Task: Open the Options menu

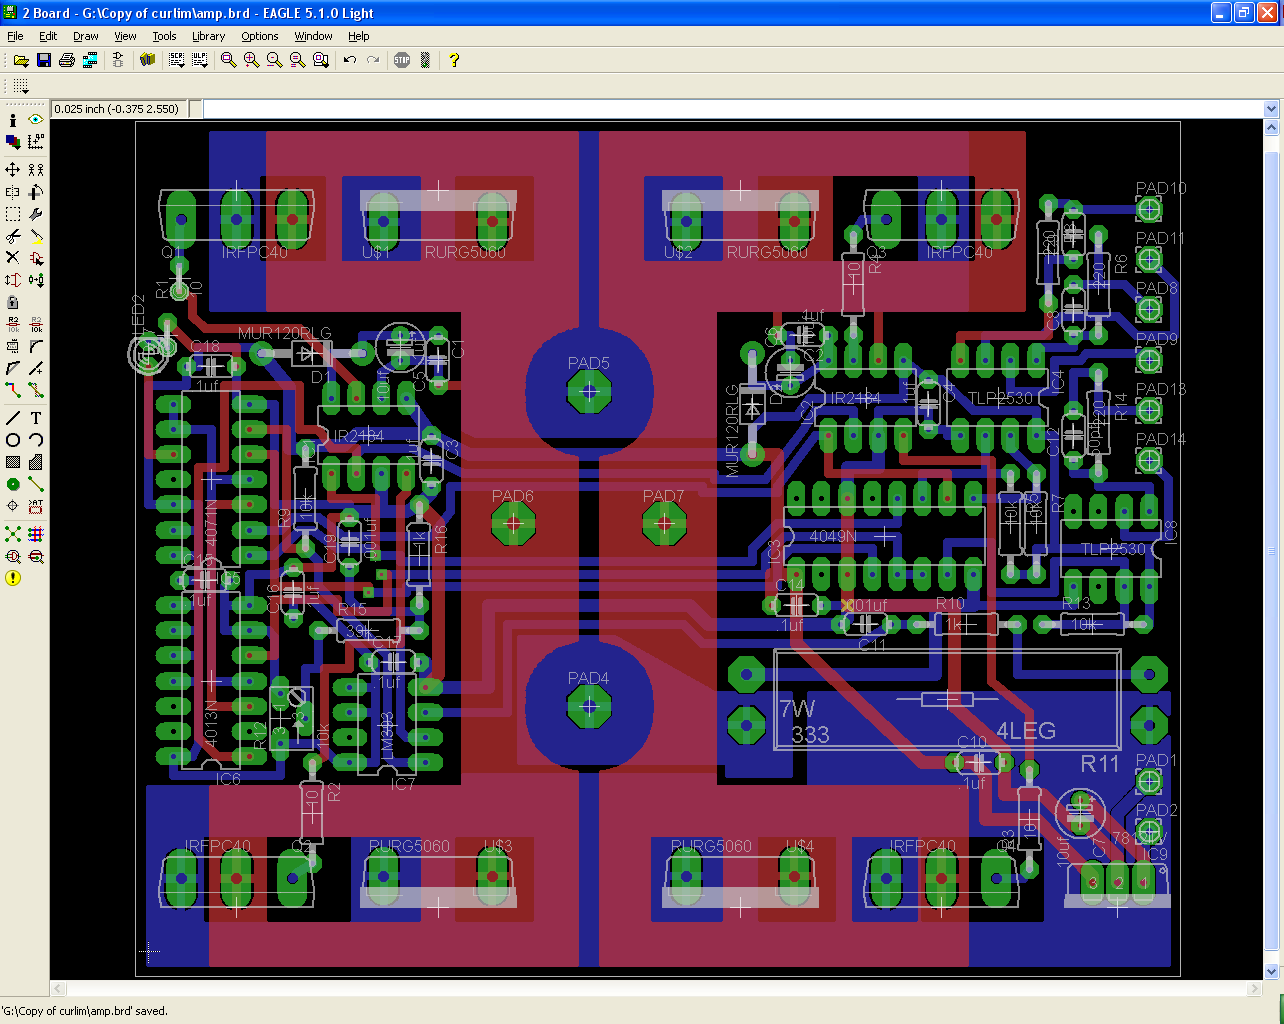Action: click(259, 36)
